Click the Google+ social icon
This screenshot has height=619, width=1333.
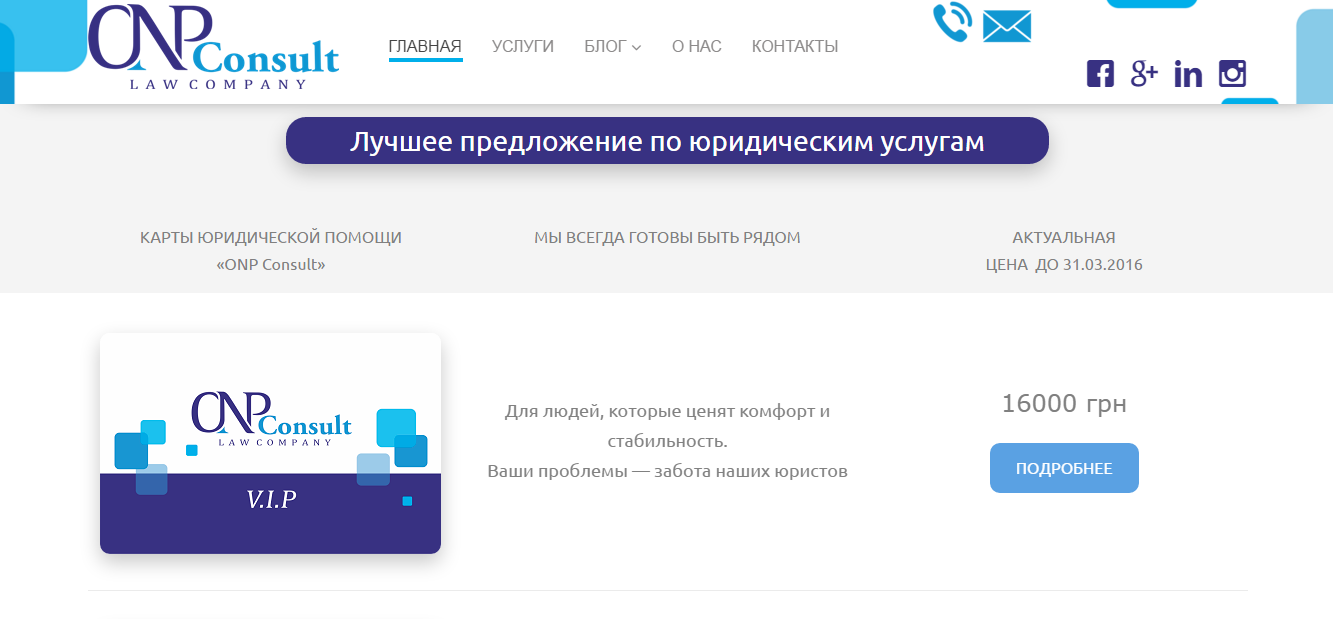coord(1144,73)
